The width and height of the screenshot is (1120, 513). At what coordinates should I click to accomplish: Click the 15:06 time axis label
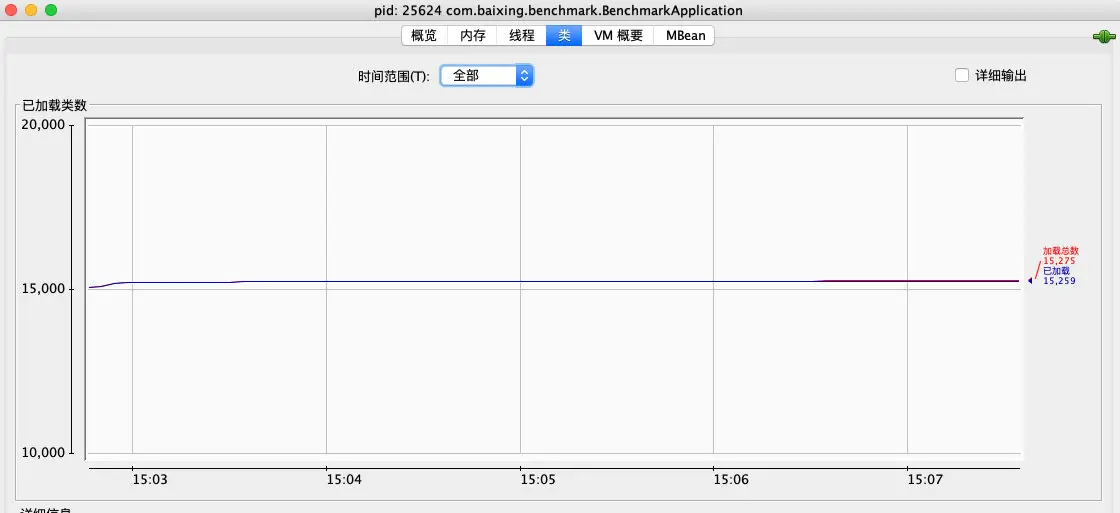click(731, 480)
